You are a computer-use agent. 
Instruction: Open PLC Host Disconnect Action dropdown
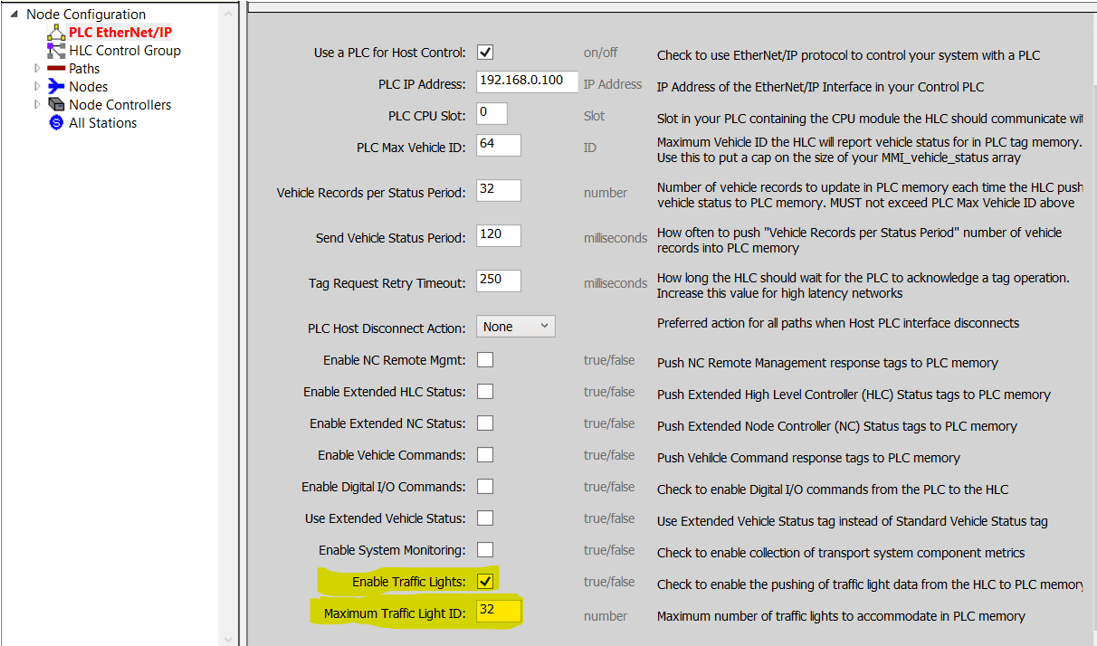[x=515, y=326]
